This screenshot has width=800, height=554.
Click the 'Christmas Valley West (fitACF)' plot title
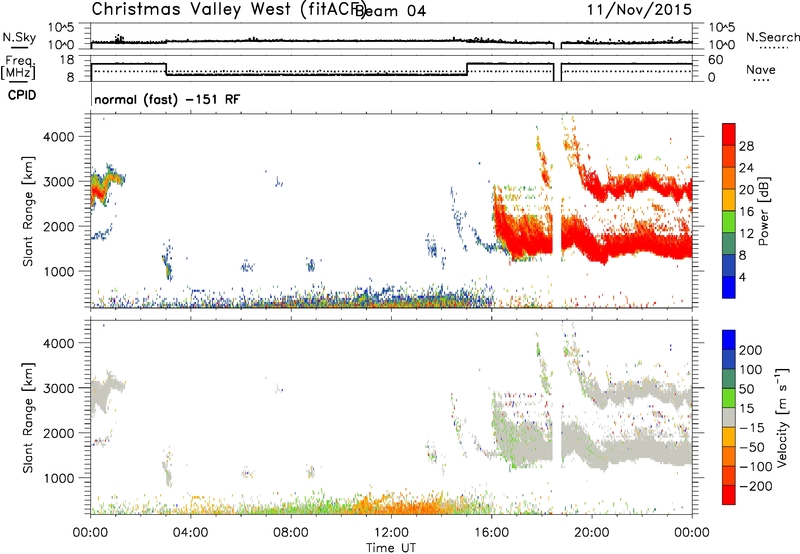click(x=228, y=9)
